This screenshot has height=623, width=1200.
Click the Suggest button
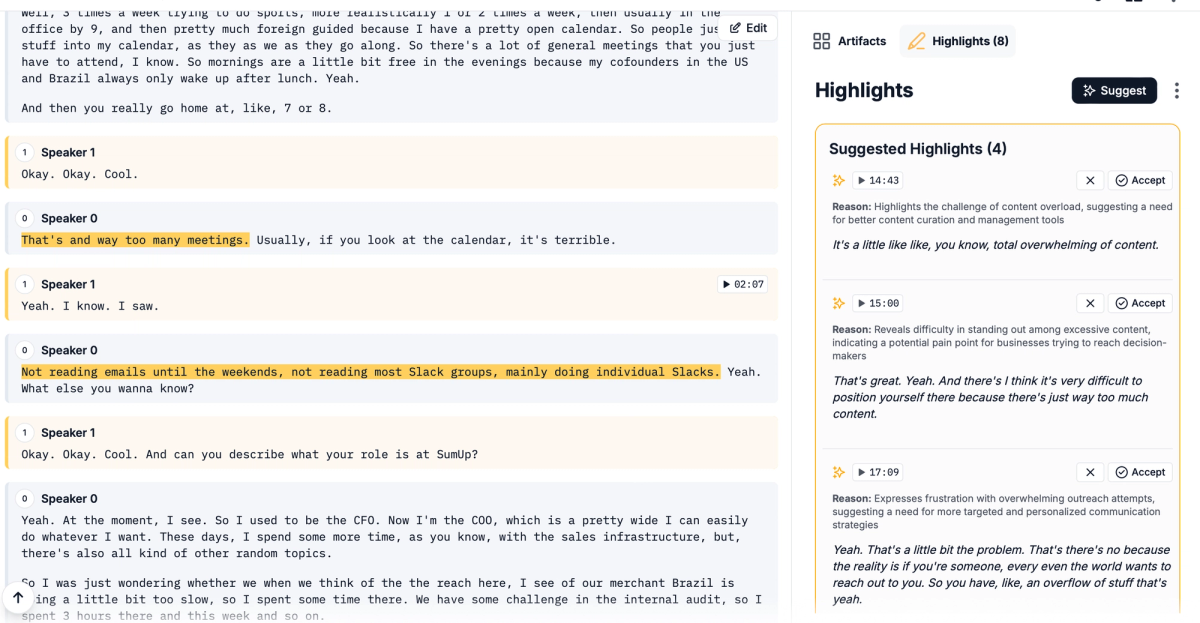1114,90
